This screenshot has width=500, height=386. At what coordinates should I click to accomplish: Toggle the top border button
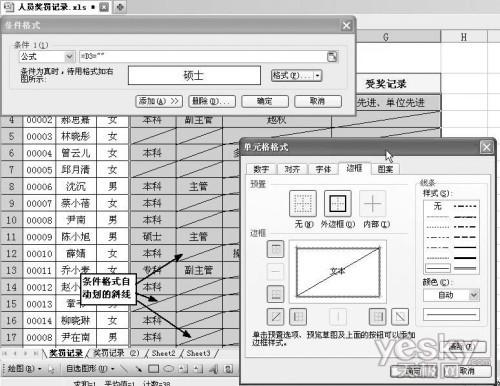pos(275,249)
